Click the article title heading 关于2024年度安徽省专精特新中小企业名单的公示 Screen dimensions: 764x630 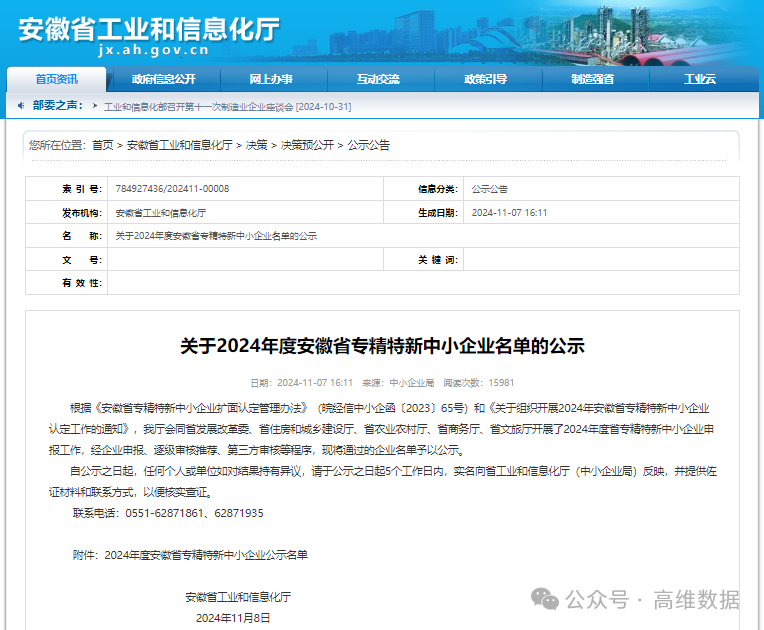[382, 346]
